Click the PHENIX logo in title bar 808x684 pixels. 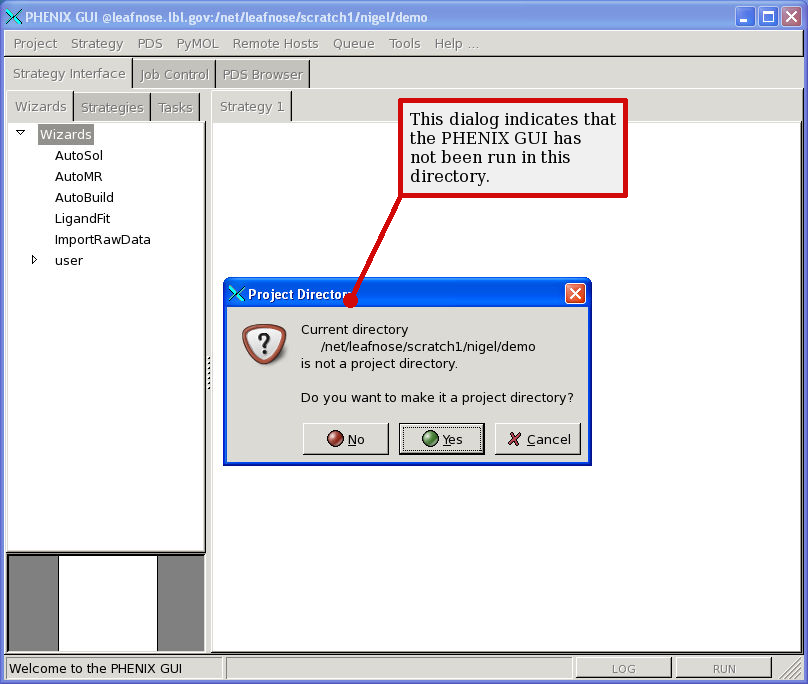(x=14, y=16)
